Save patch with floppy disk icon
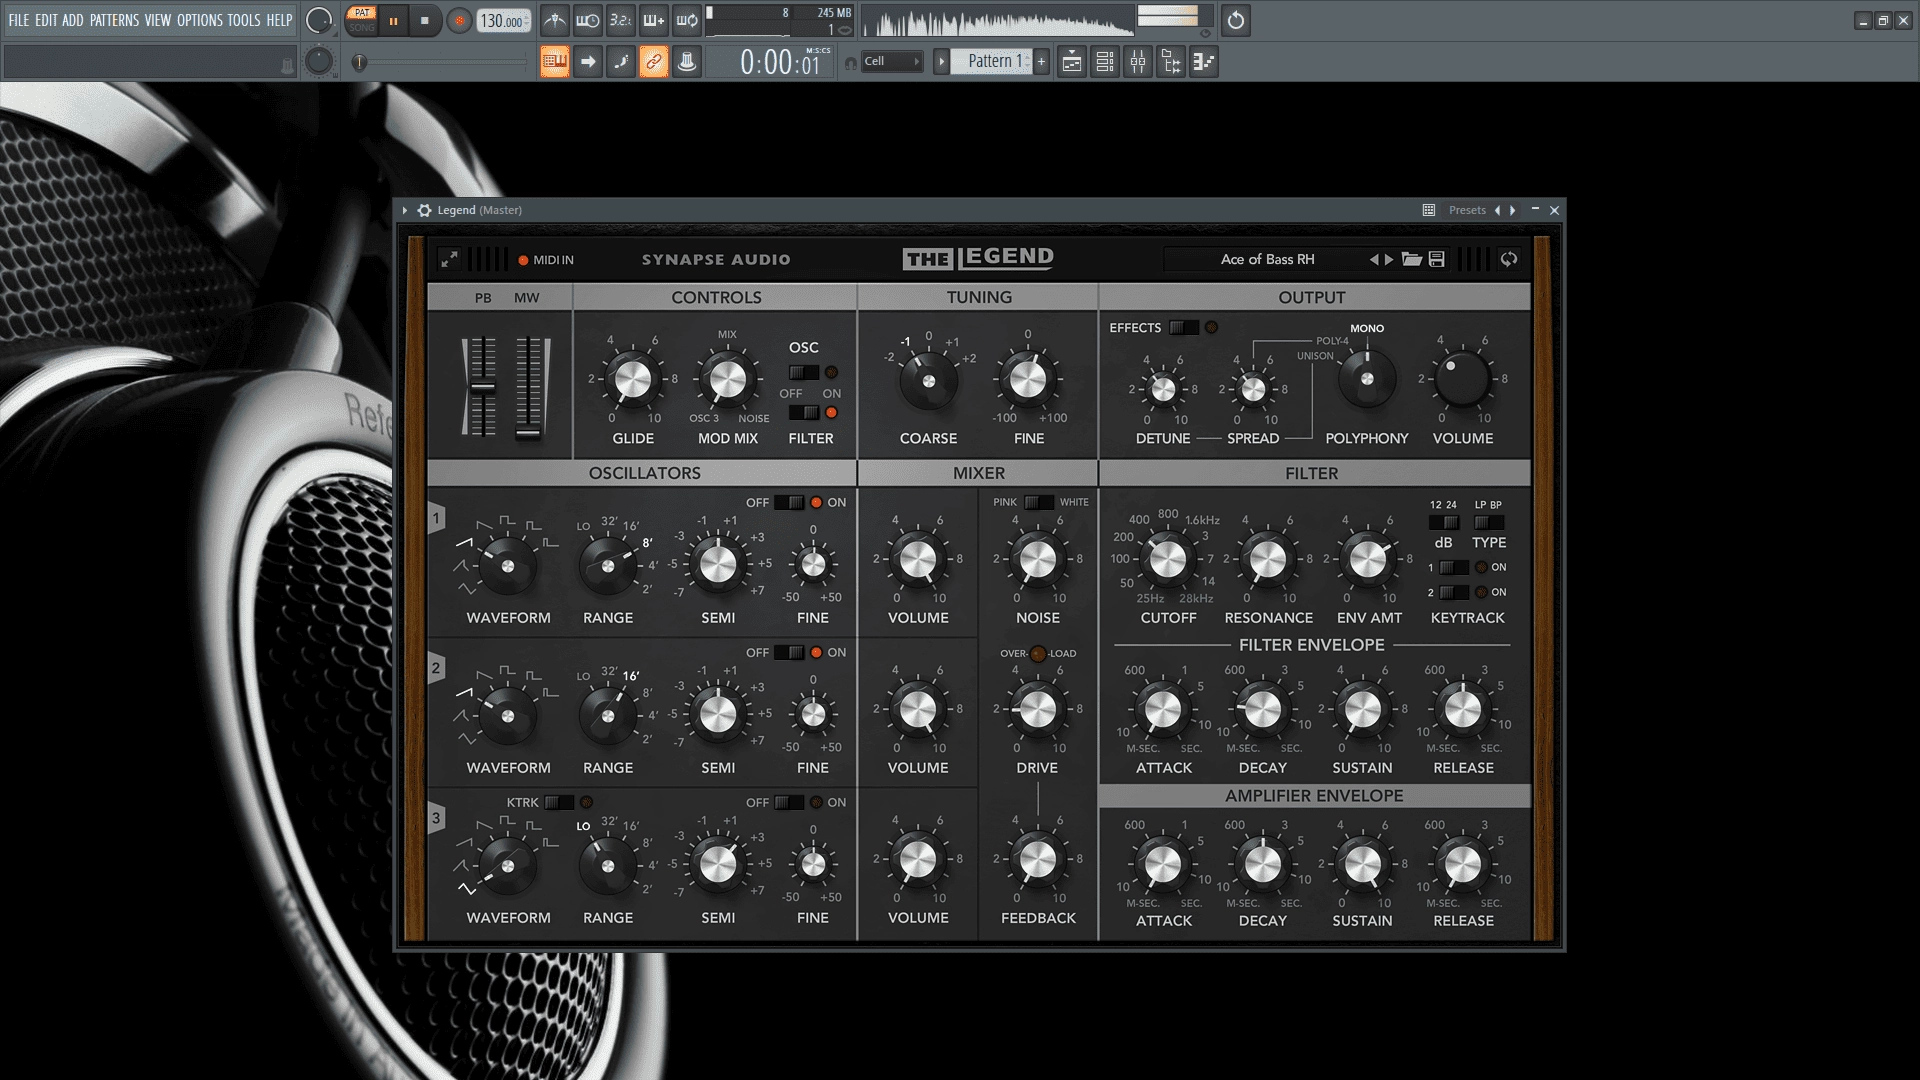 [x=1437, y=259]
